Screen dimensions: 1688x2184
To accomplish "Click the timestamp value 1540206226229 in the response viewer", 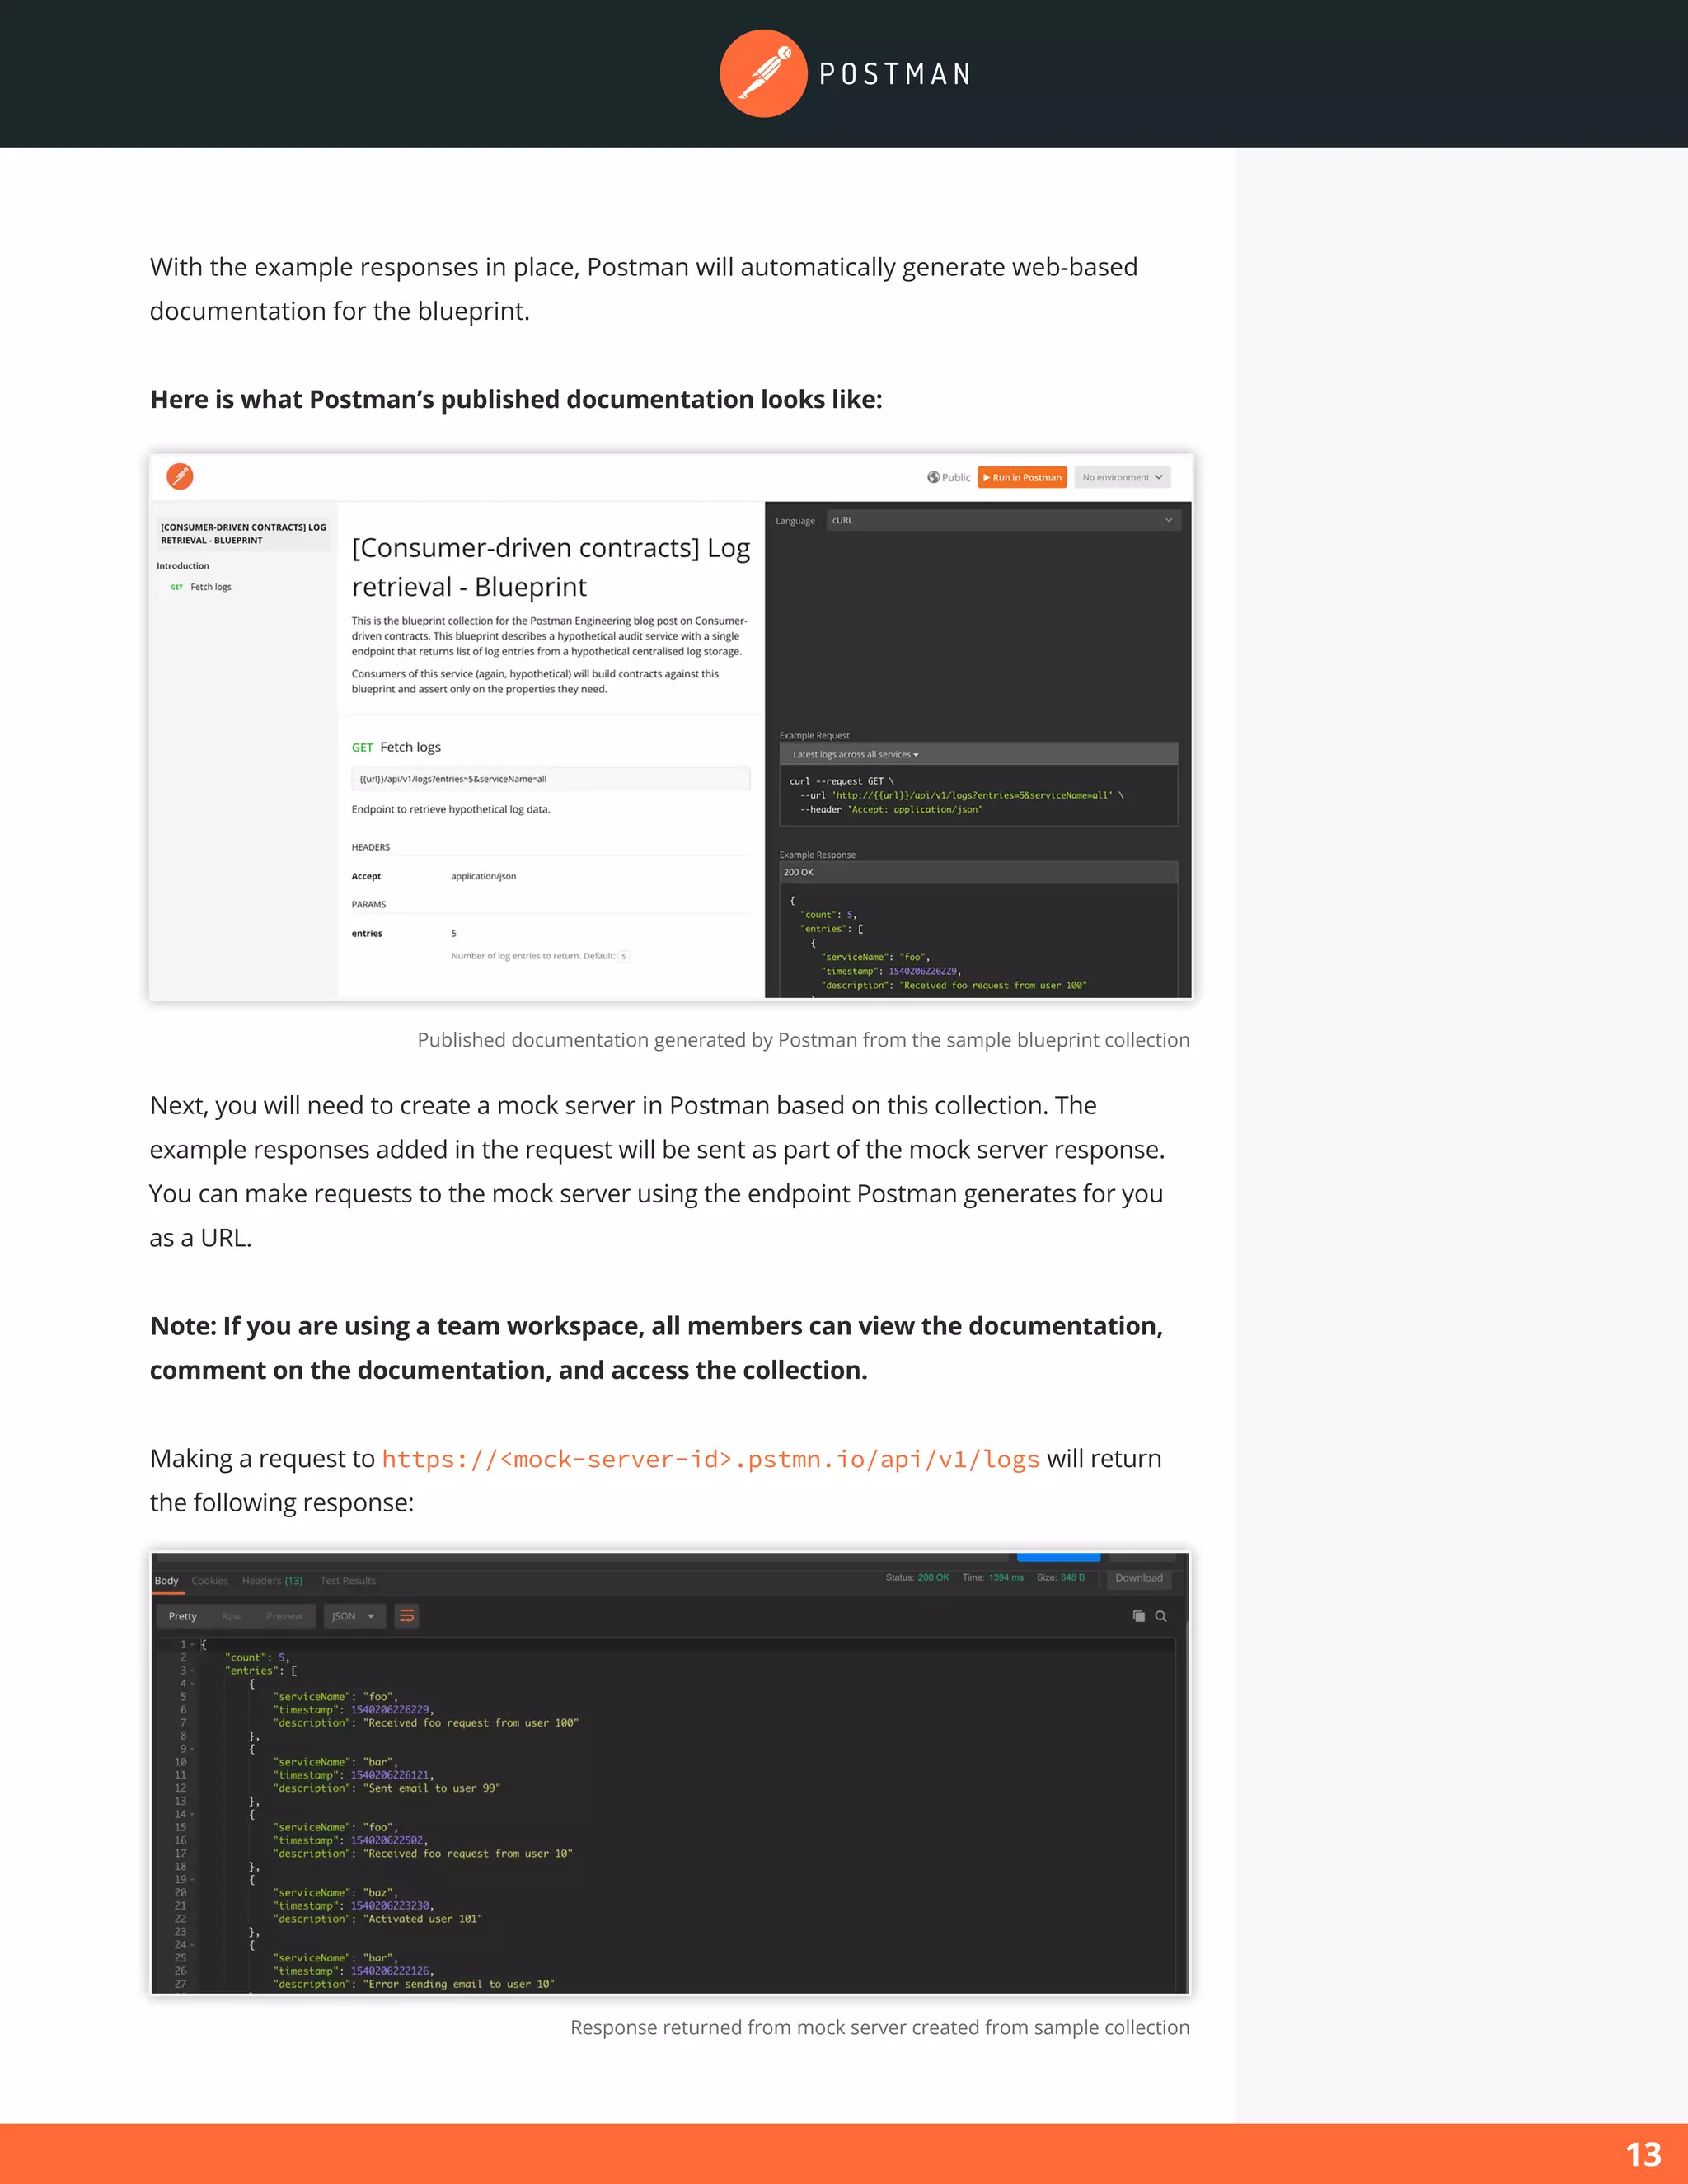I will point(390,1710).
